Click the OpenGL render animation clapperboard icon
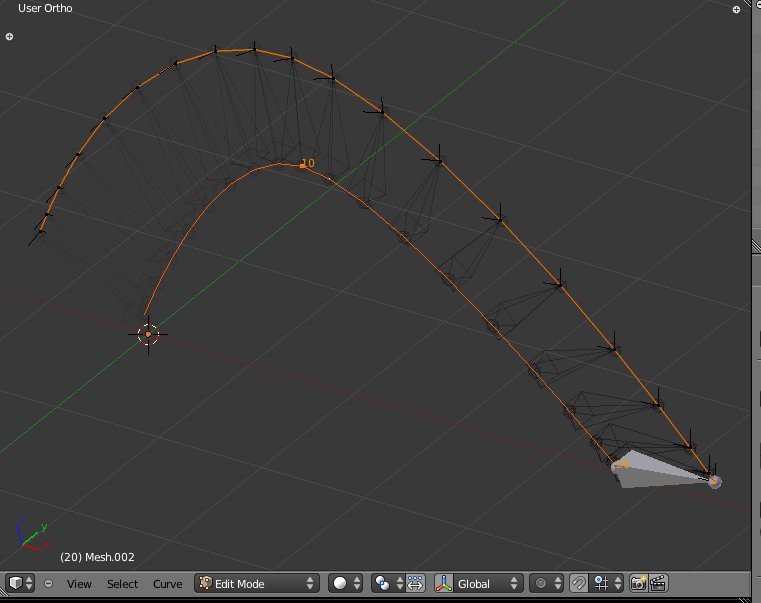The width and height of the screenshot is (761, 603). click(x=658, y=583)
